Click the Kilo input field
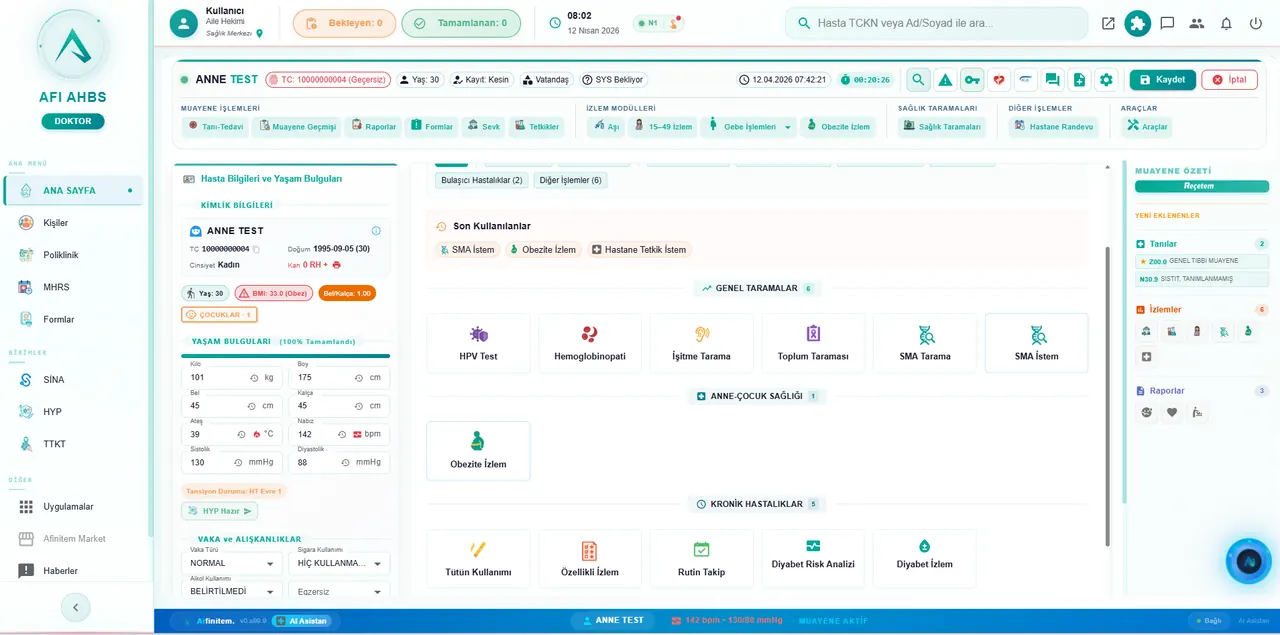The height and width of the screenshot is (635, 1280). [x=232, y=378]
